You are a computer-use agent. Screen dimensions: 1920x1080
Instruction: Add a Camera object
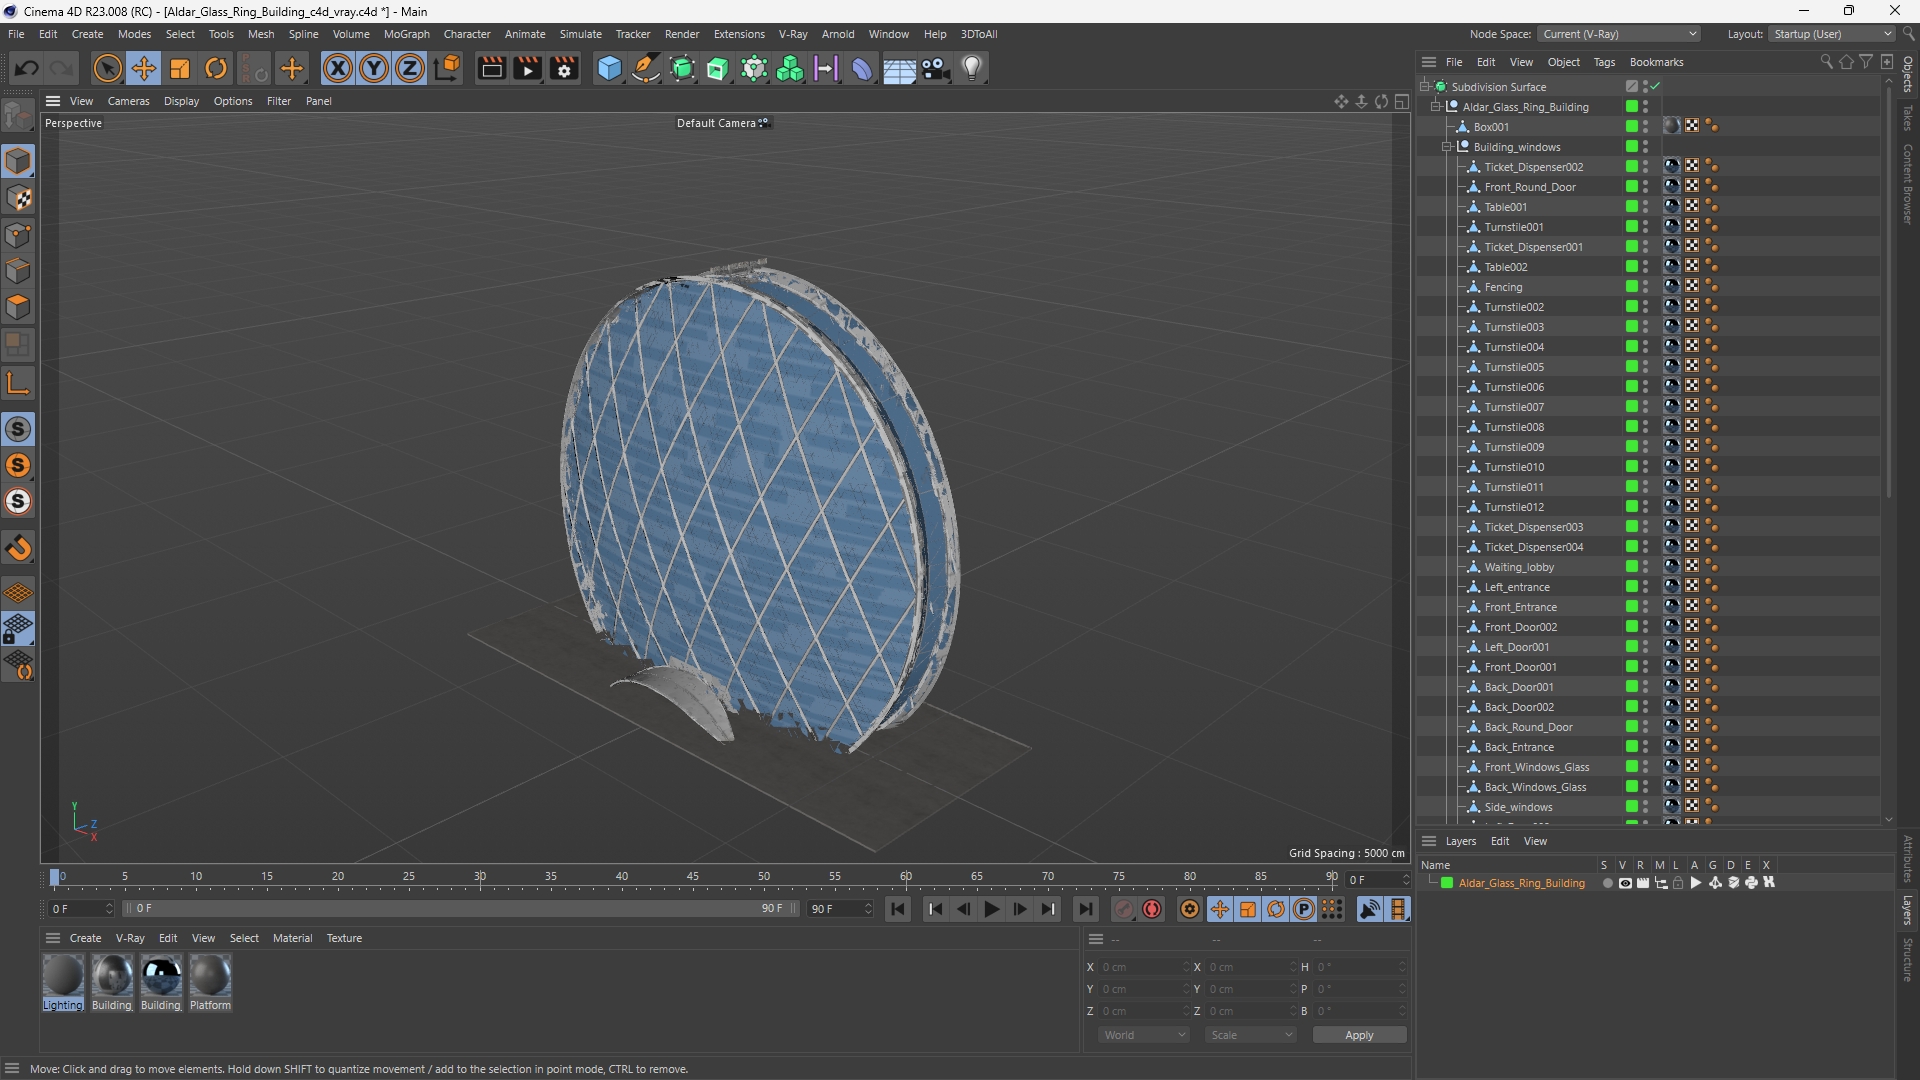click(x=936, y=68)
